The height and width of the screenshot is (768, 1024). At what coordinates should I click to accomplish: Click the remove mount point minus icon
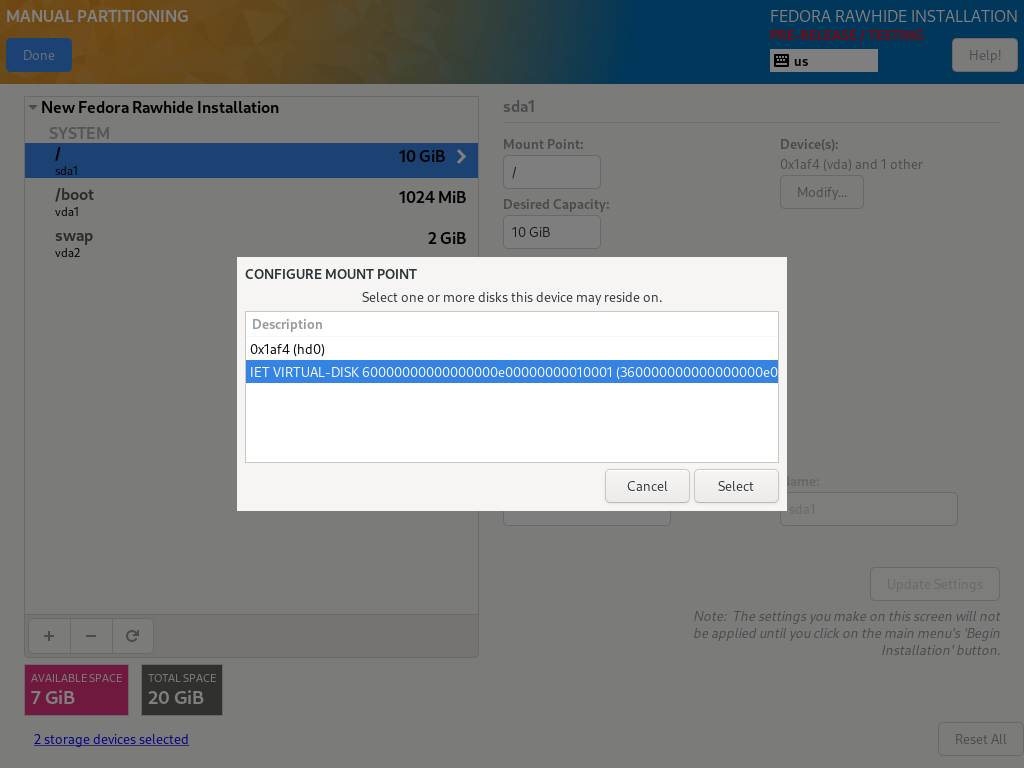click(x=91, y=636)
